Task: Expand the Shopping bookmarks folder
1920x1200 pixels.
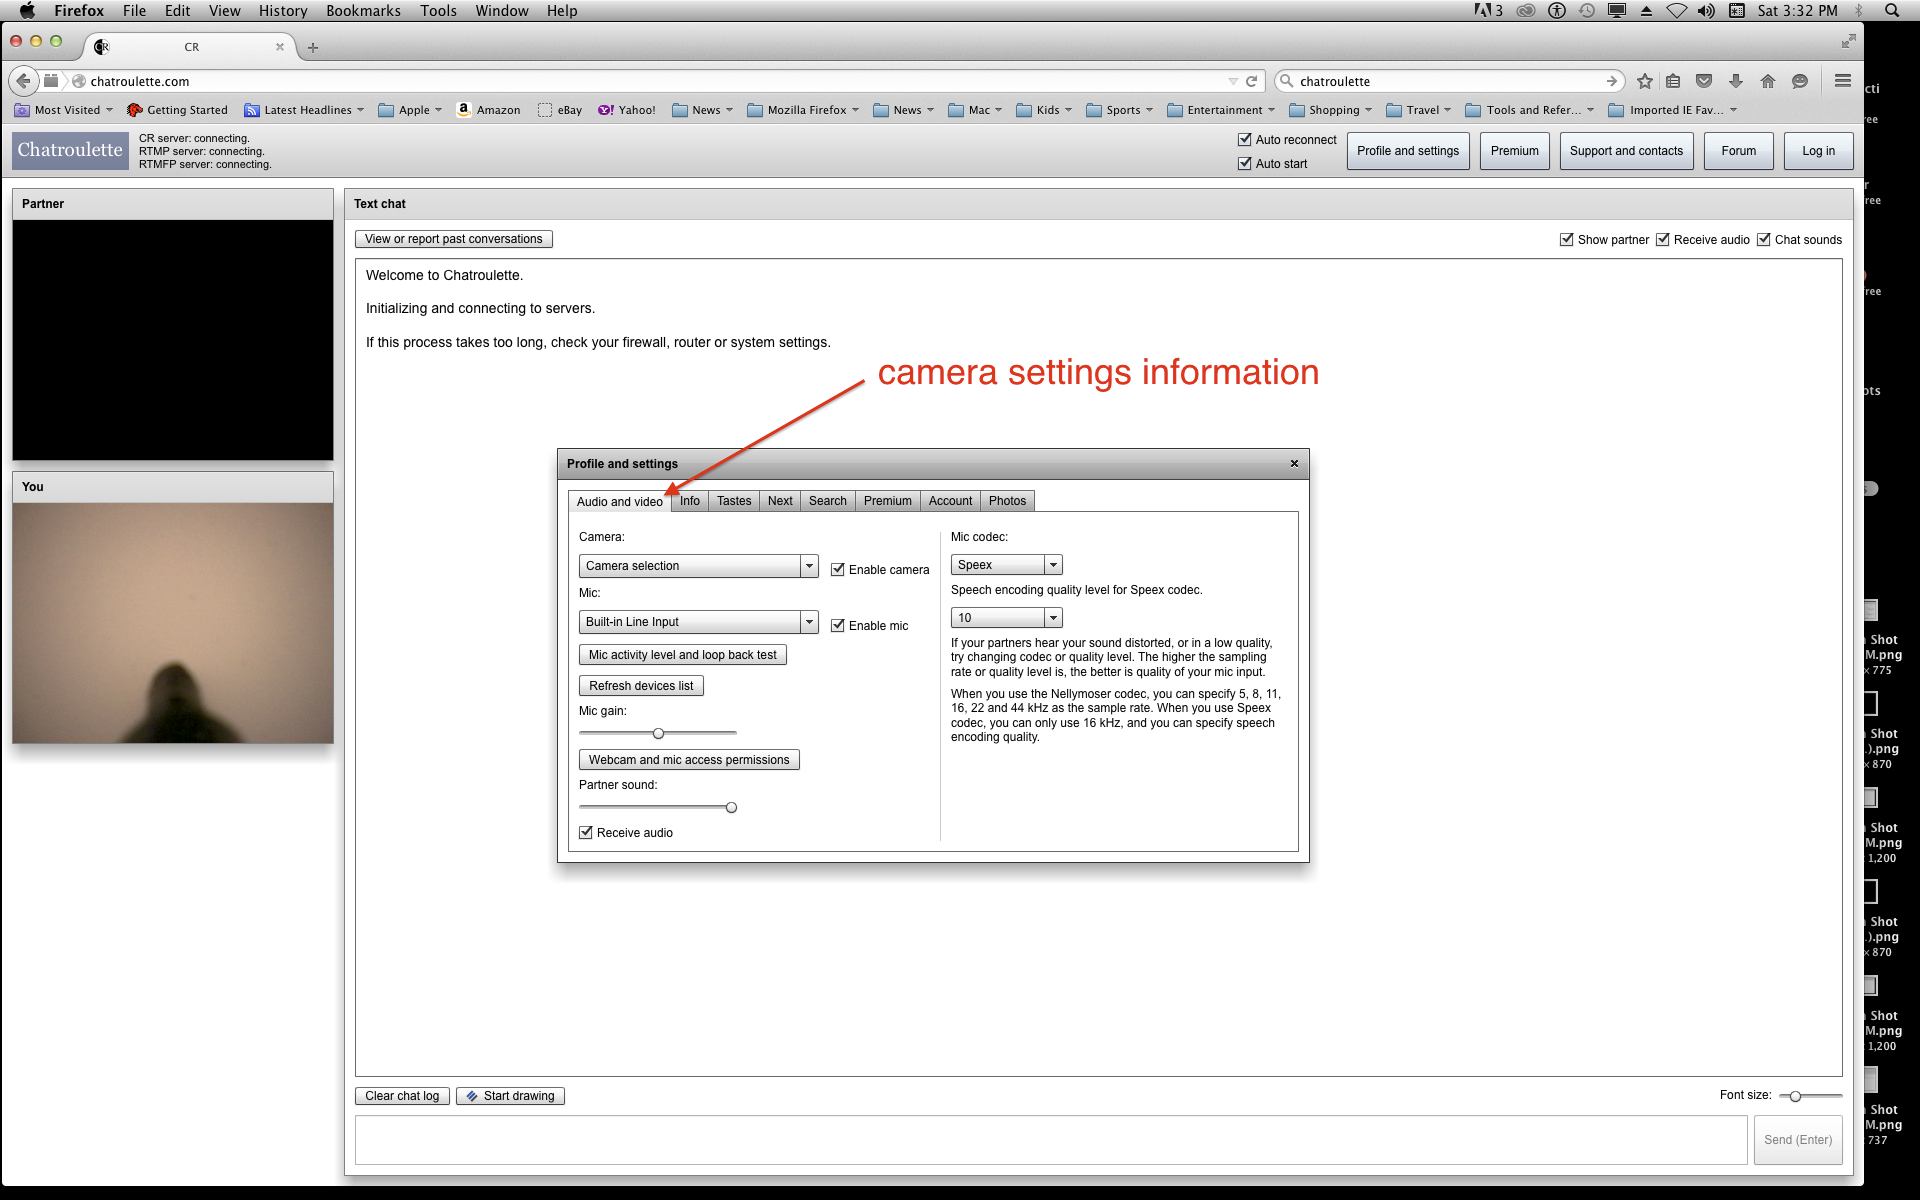Action: click(x=1331, y=110)
